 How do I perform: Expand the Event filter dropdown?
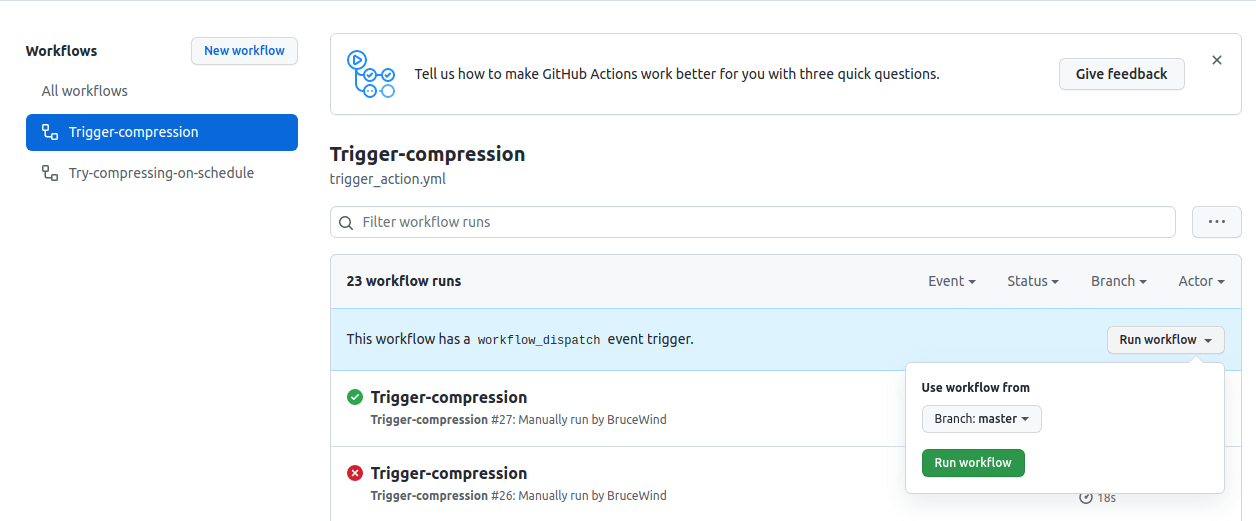point(951,281)
